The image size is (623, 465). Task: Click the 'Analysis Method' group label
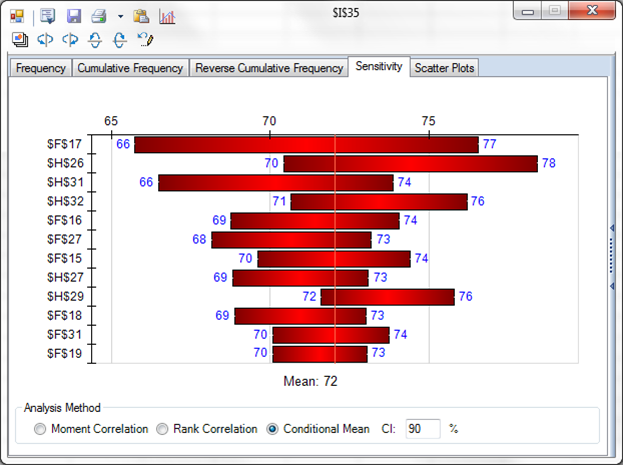tap(62, 408)
